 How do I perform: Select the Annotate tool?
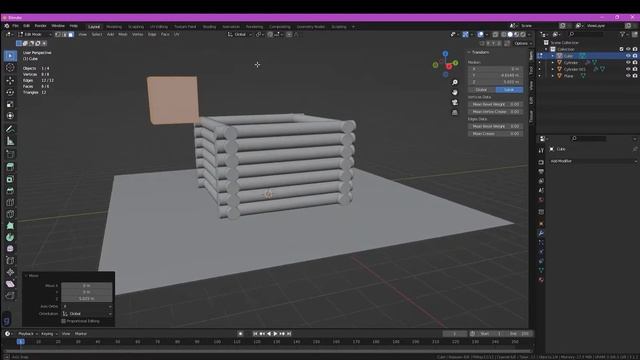10,129
